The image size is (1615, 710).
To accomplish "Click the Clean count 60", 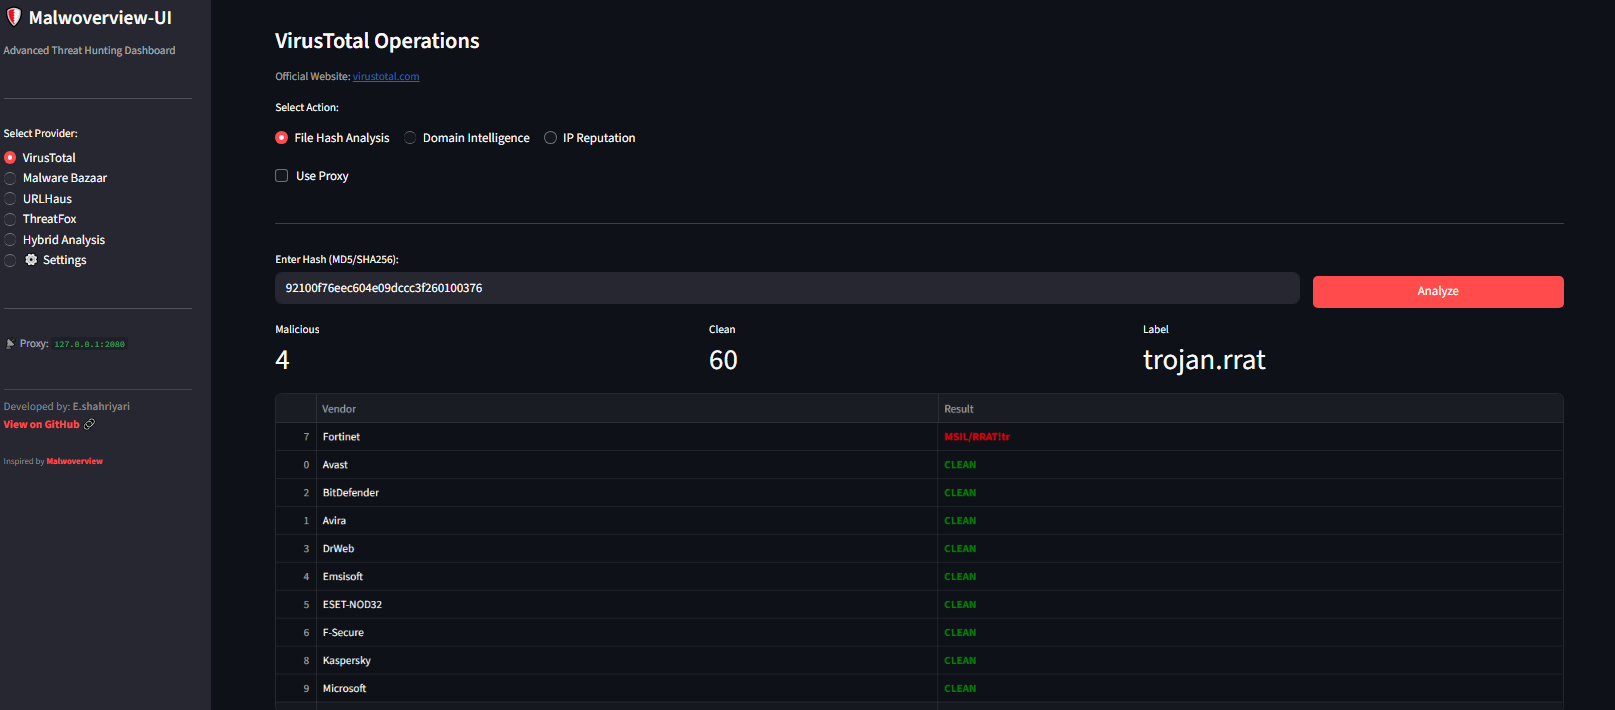I will [x=723, y=360].
